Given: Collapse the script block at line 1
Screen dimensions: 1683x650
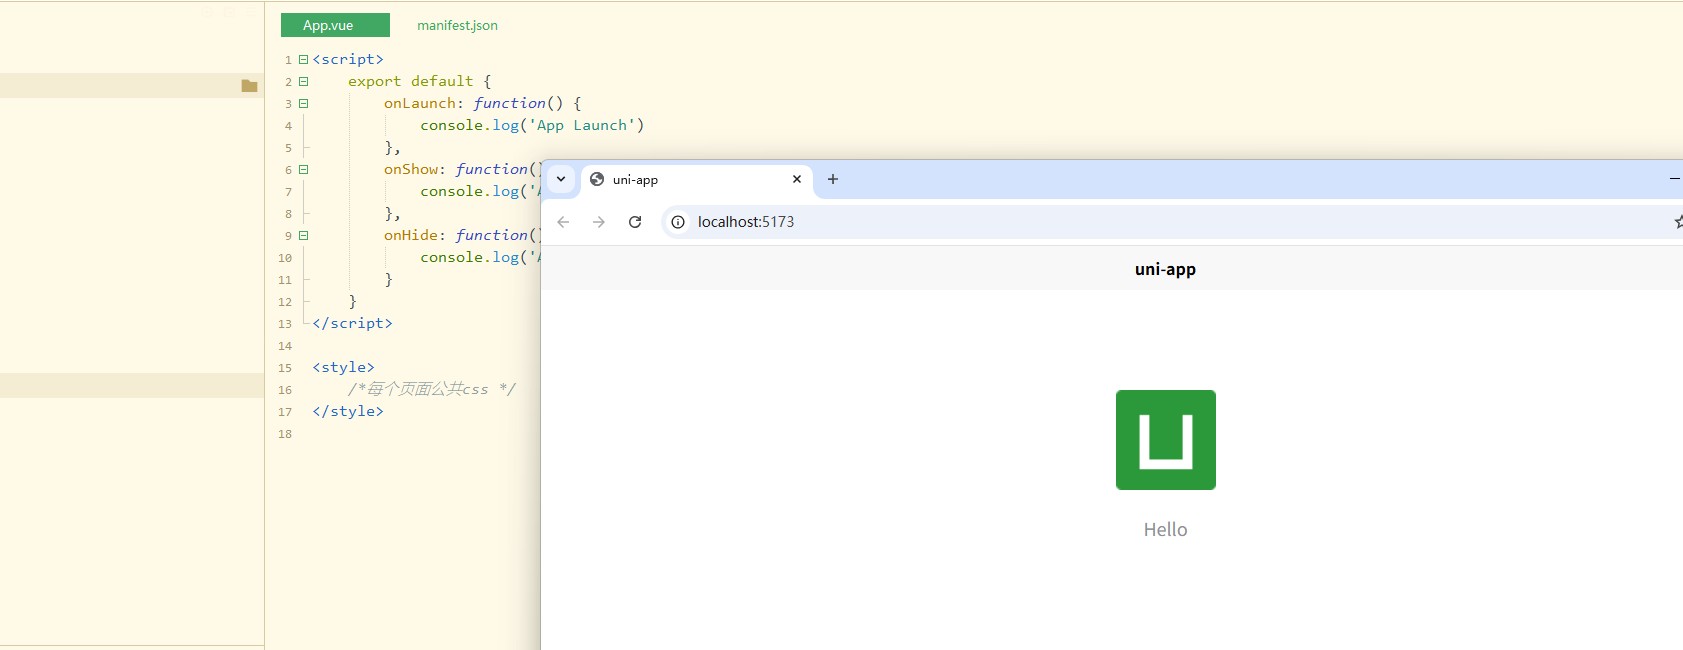Looking at the screenshot, I should pos(303,59).
